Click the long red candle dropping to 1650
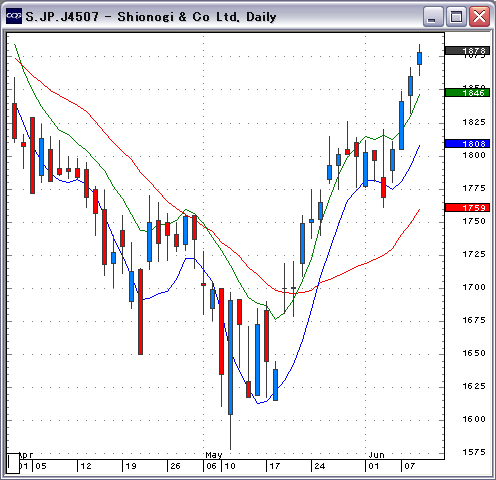This screenshot has width=496, height=480. [140, 312]
